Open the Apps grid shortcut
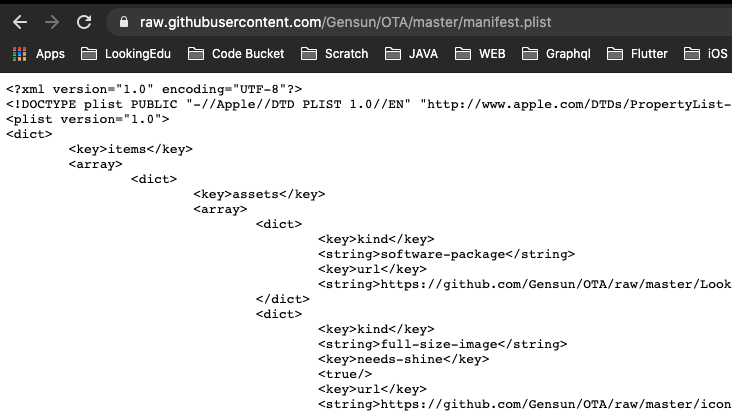The image size is (732, 411). coord(38,54)
